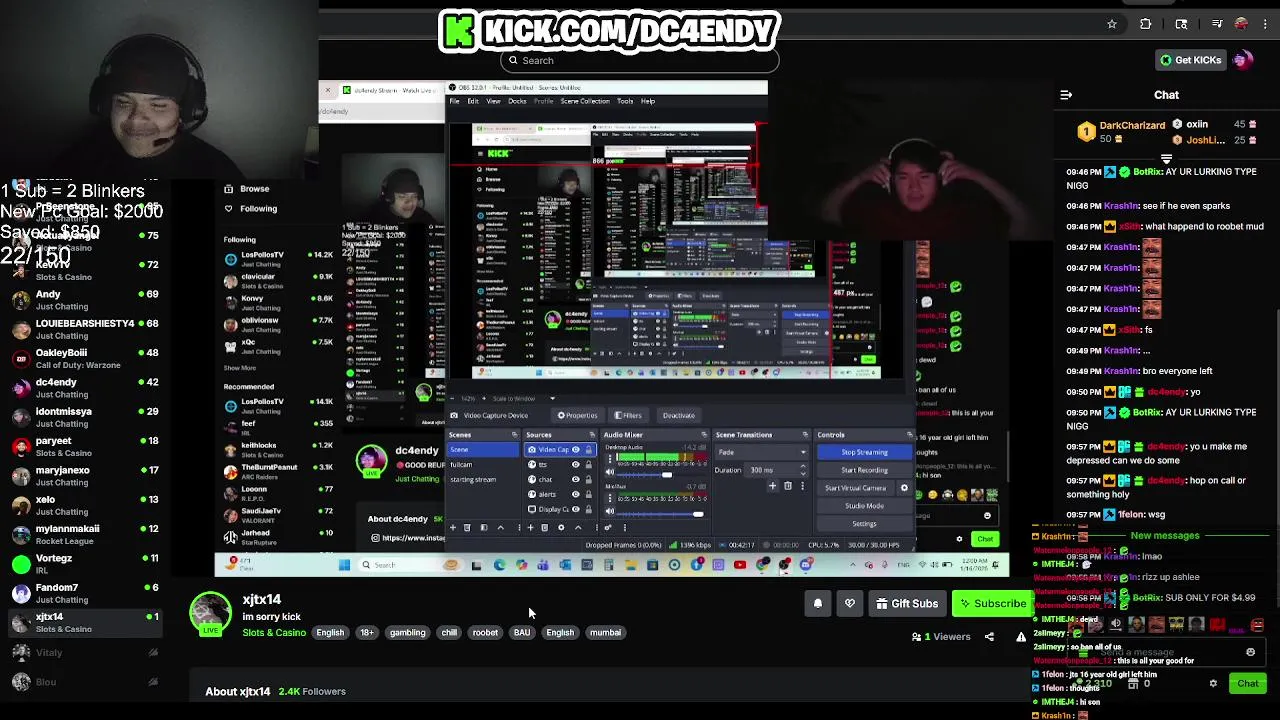Send message with the green Chat button
Image resolution: width=1280 pixels, height=720 pixels.
(1247, 684)
